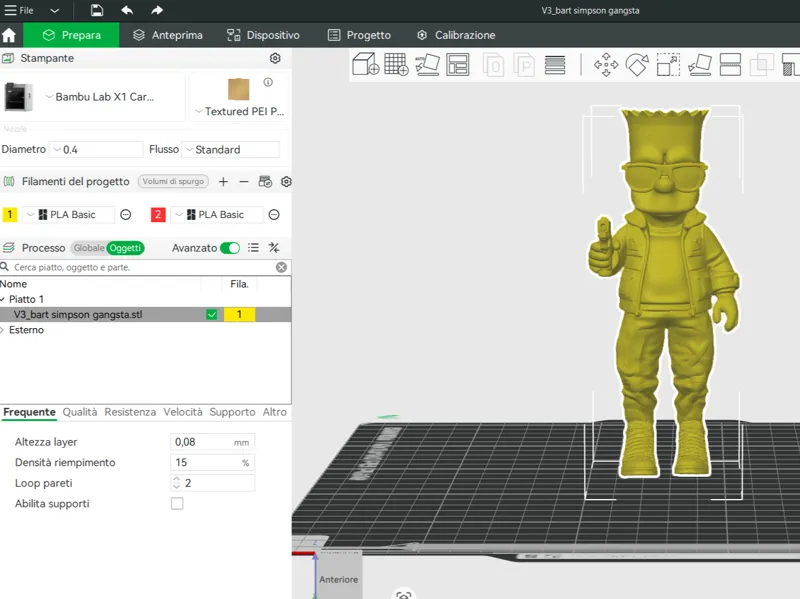The width and height of the screenshot is (800, 599).
Task: Select the Move tool icon
Action: tap(606, 65)
